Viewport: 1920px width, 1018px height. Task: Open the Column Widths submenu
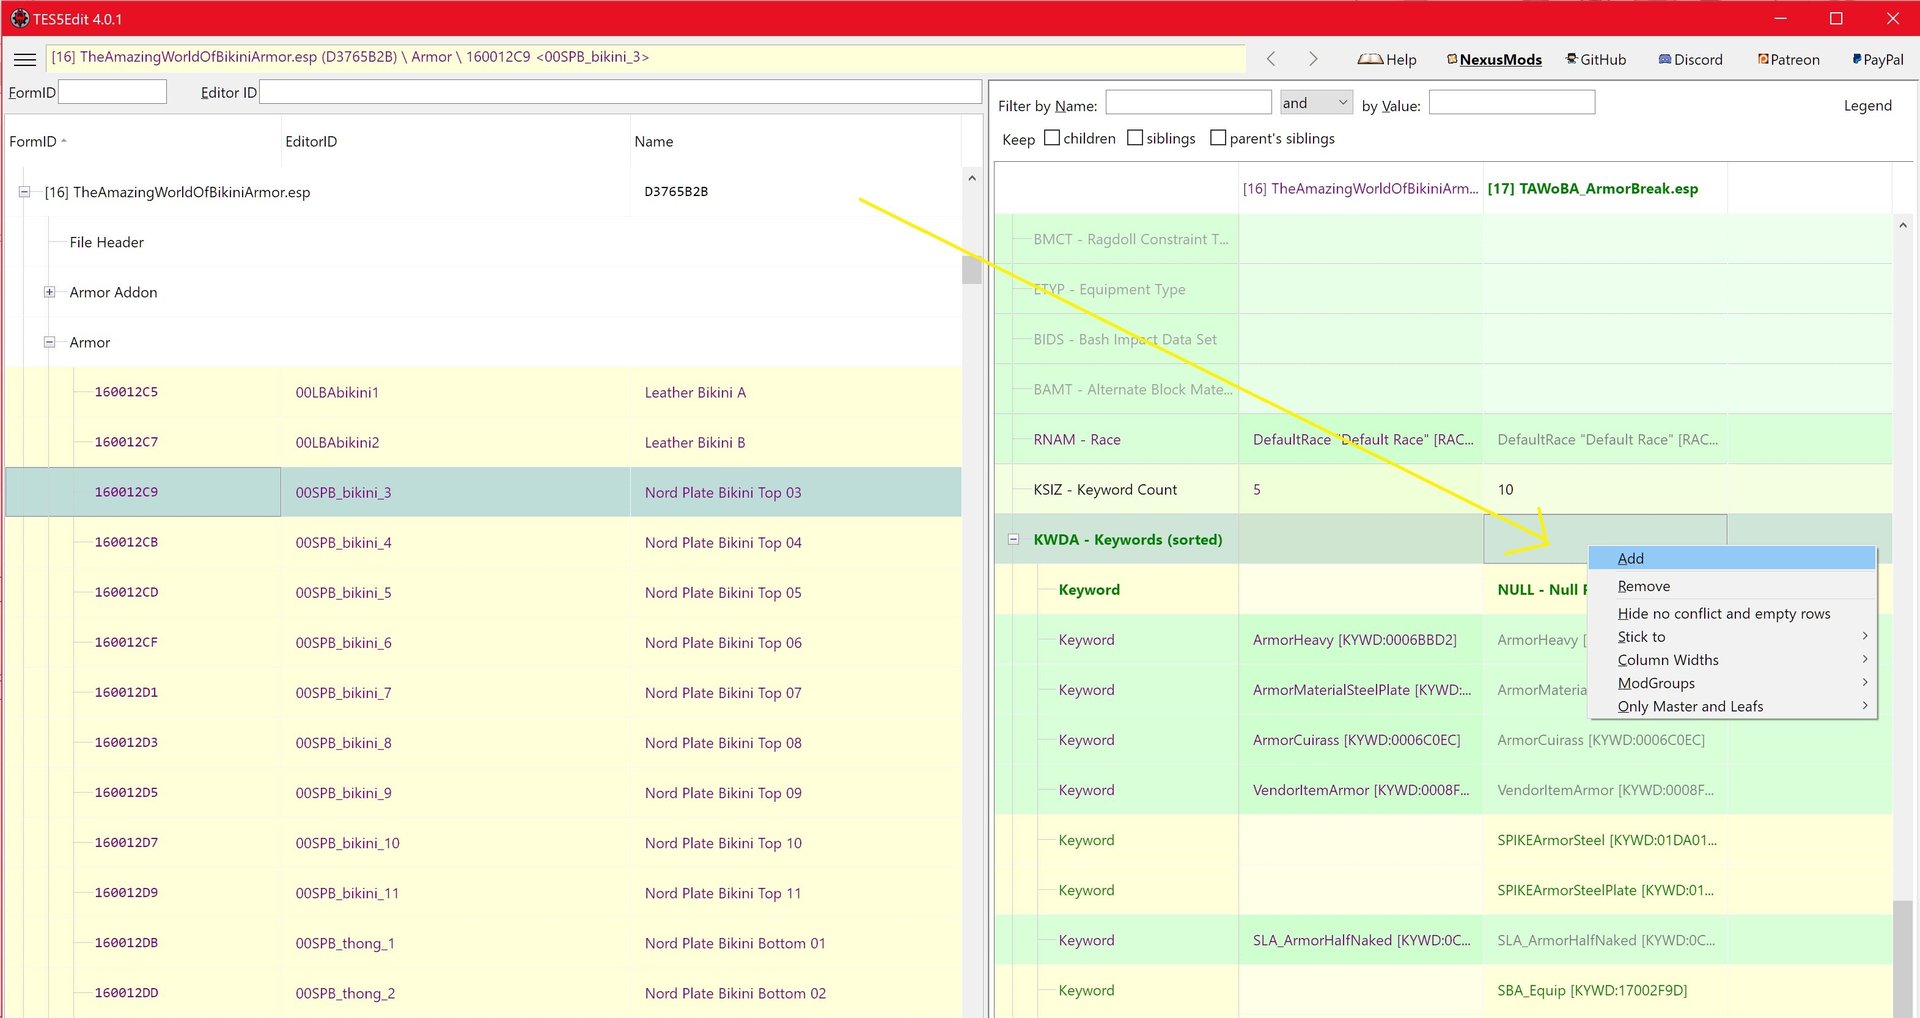(x=1731, y=660)
